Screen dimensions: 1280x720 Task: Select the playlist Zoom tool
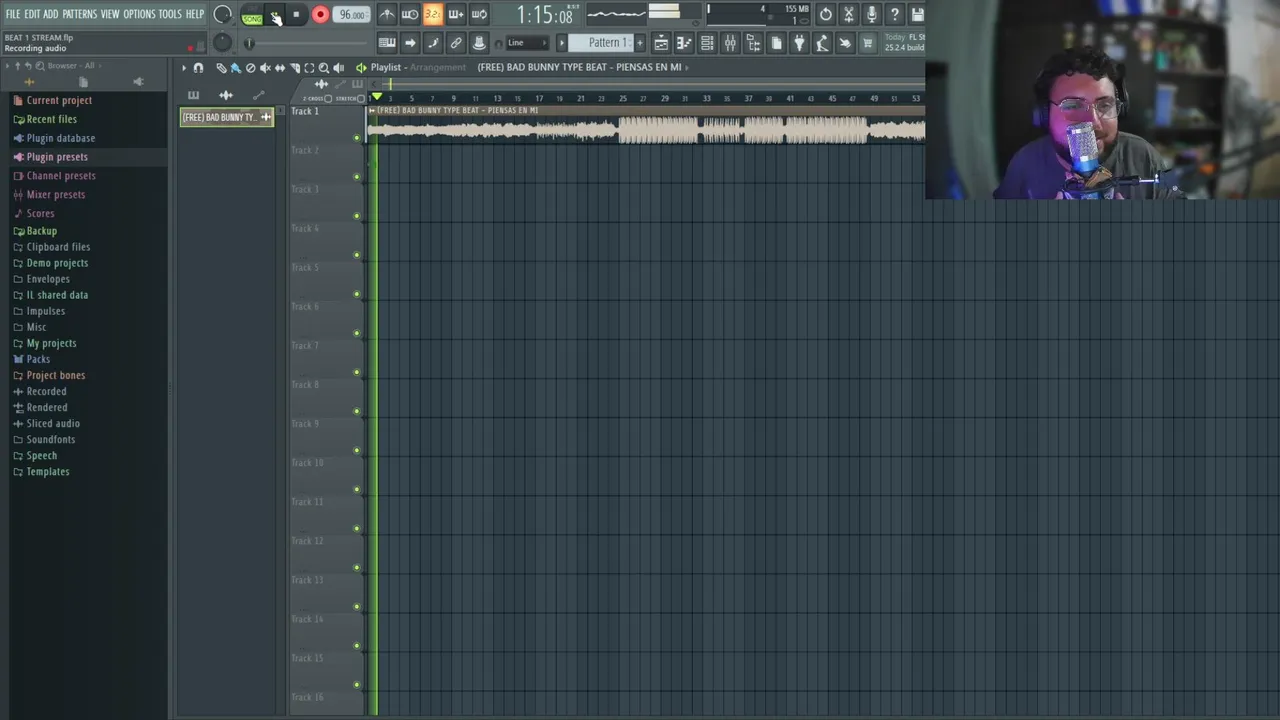(324, 67)
